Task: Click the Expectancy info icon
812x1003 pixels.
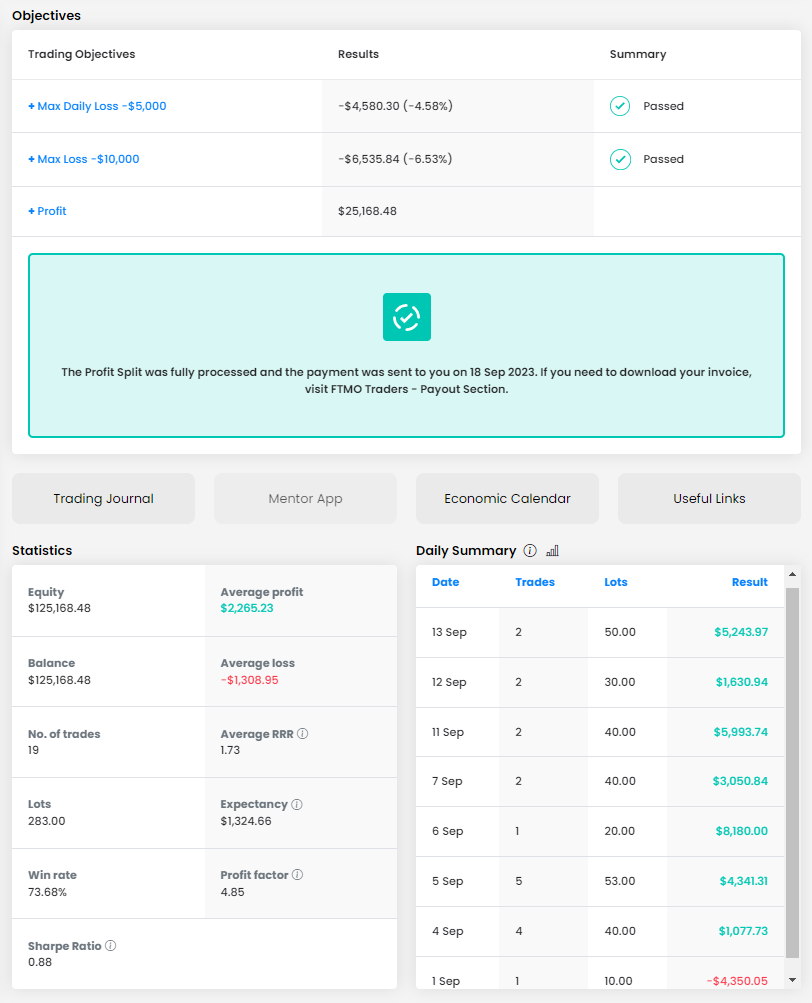Action: coord(297,804)
